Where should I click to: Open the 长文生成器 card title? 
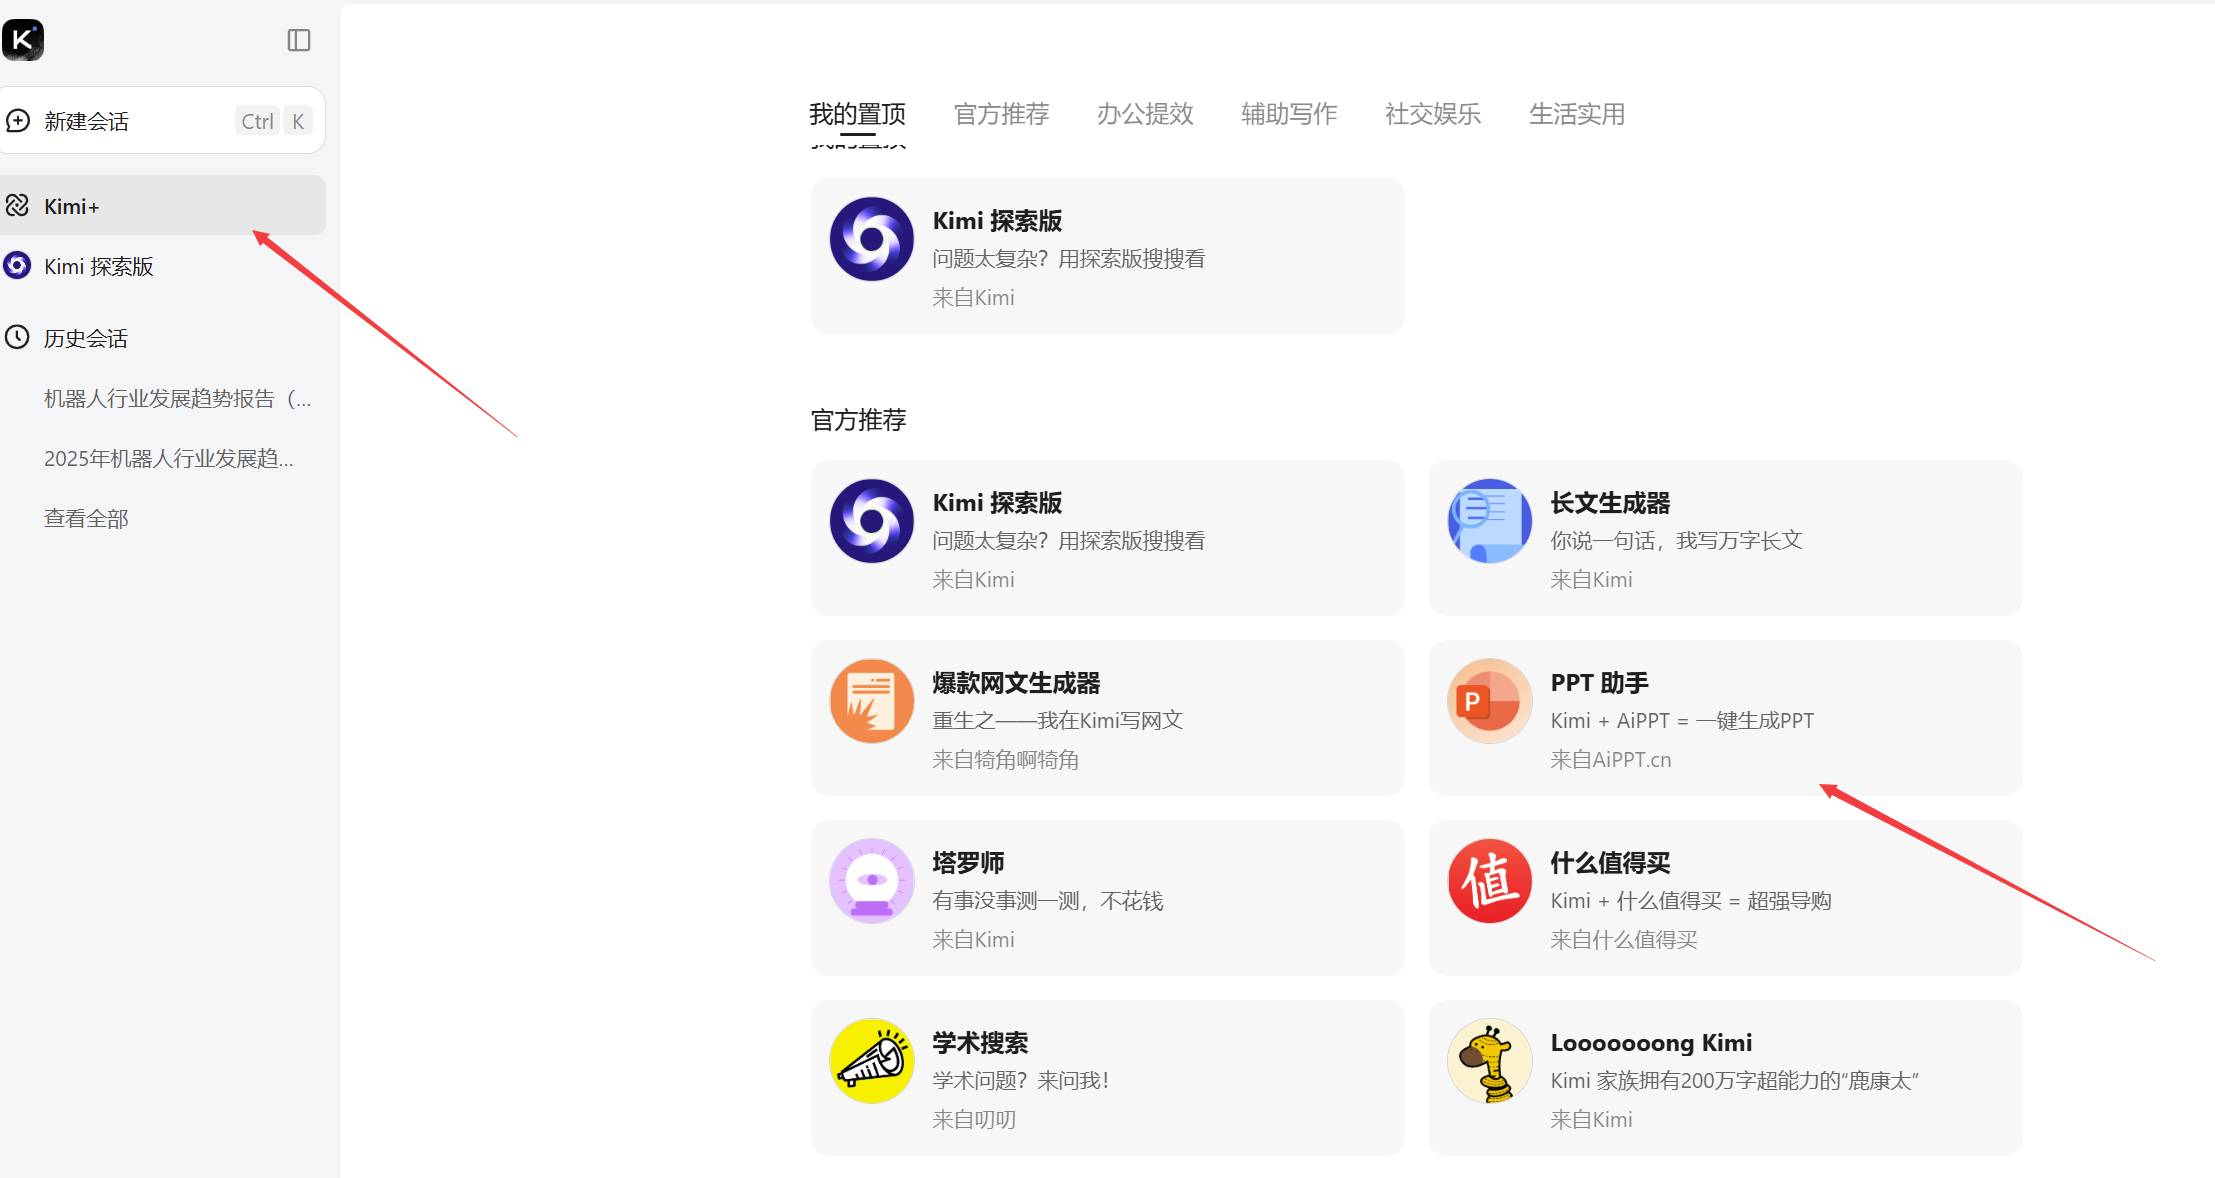[1610, 503]
